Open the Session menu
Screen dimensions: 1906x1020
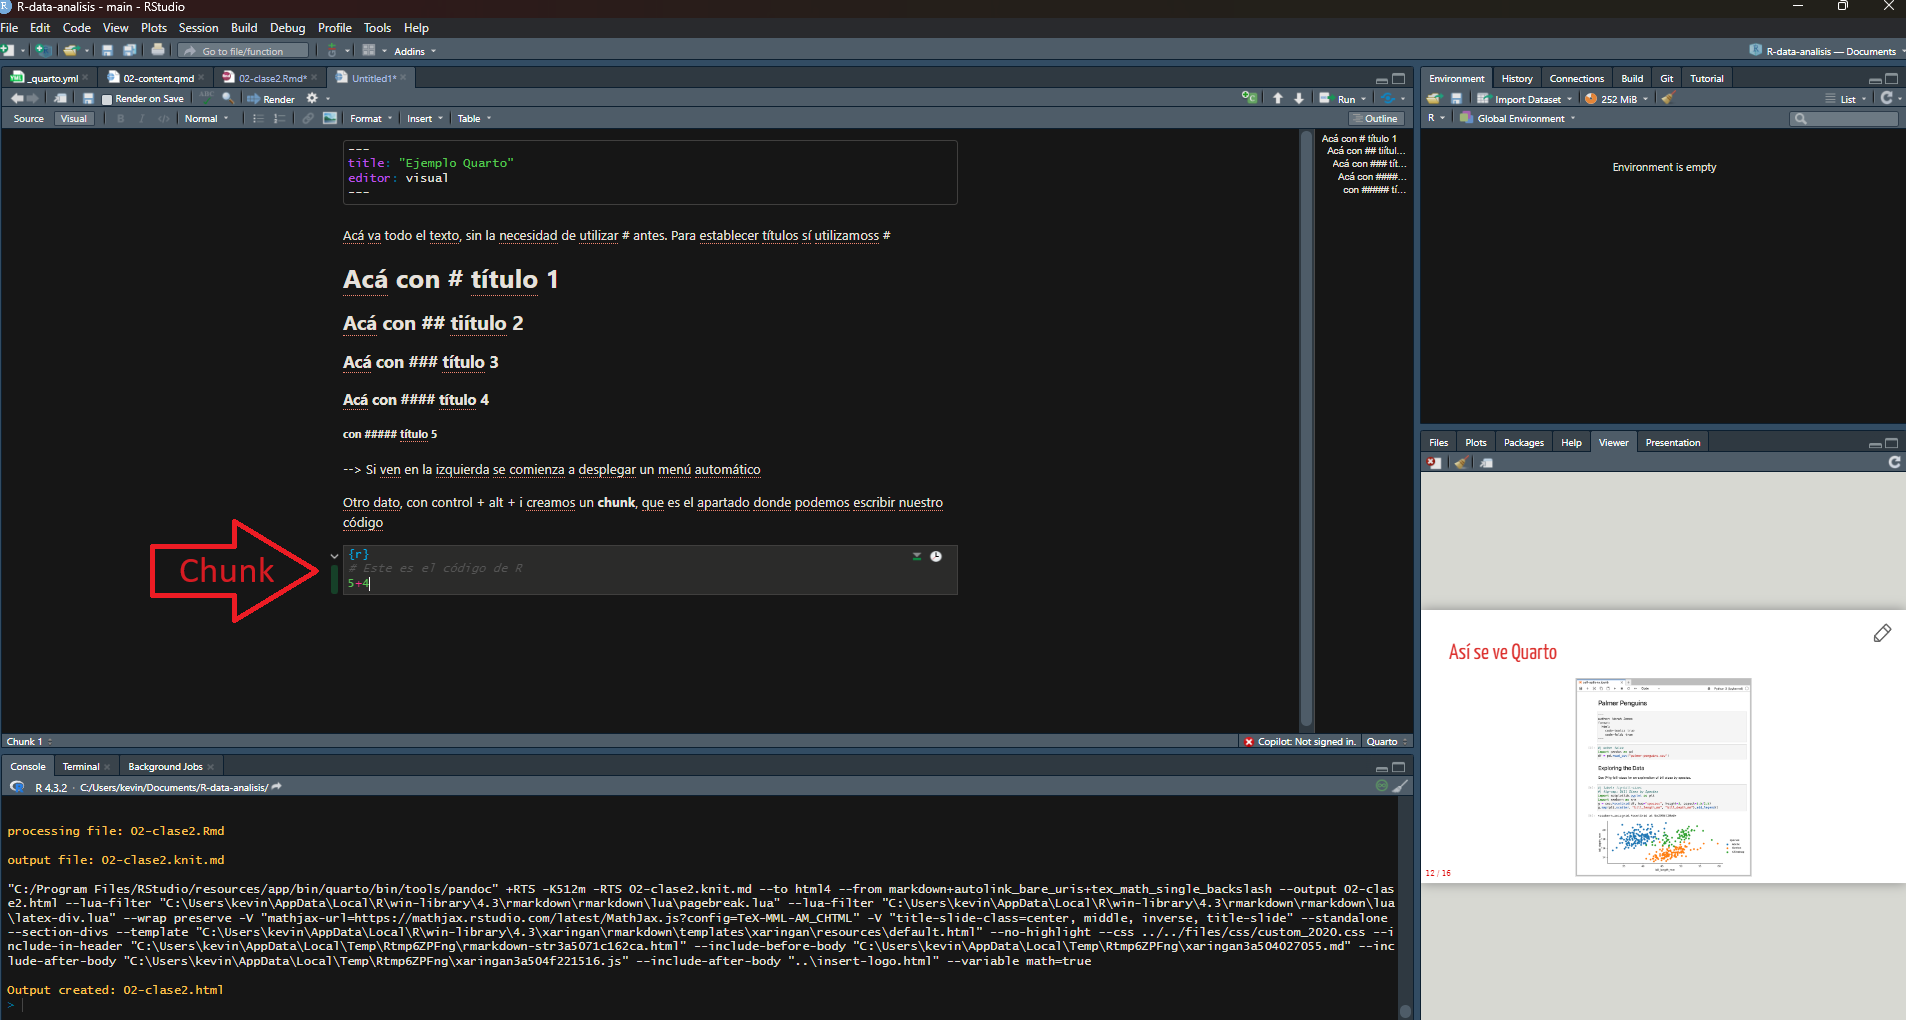pos(198,28)
